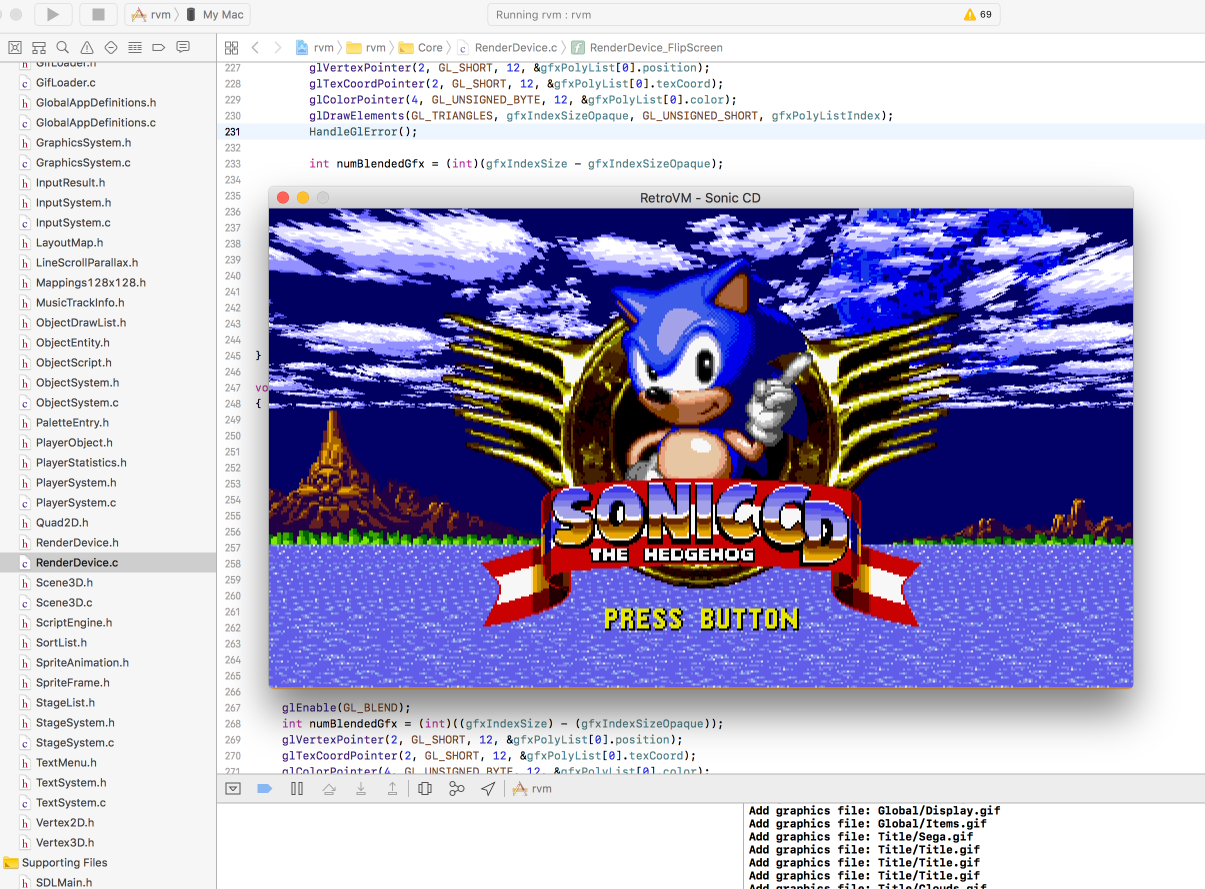Open Debug Memory Graph

point(457,789)
